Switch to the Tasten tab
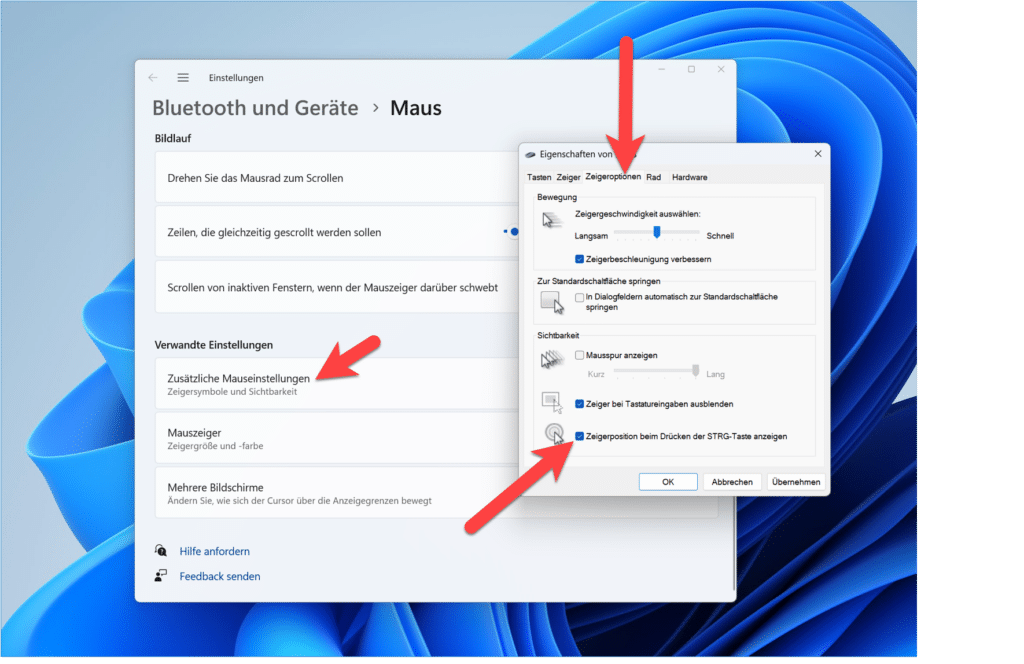Viewport: 1024px width, 664px height. pyautogui.click(x=539, y=177)
